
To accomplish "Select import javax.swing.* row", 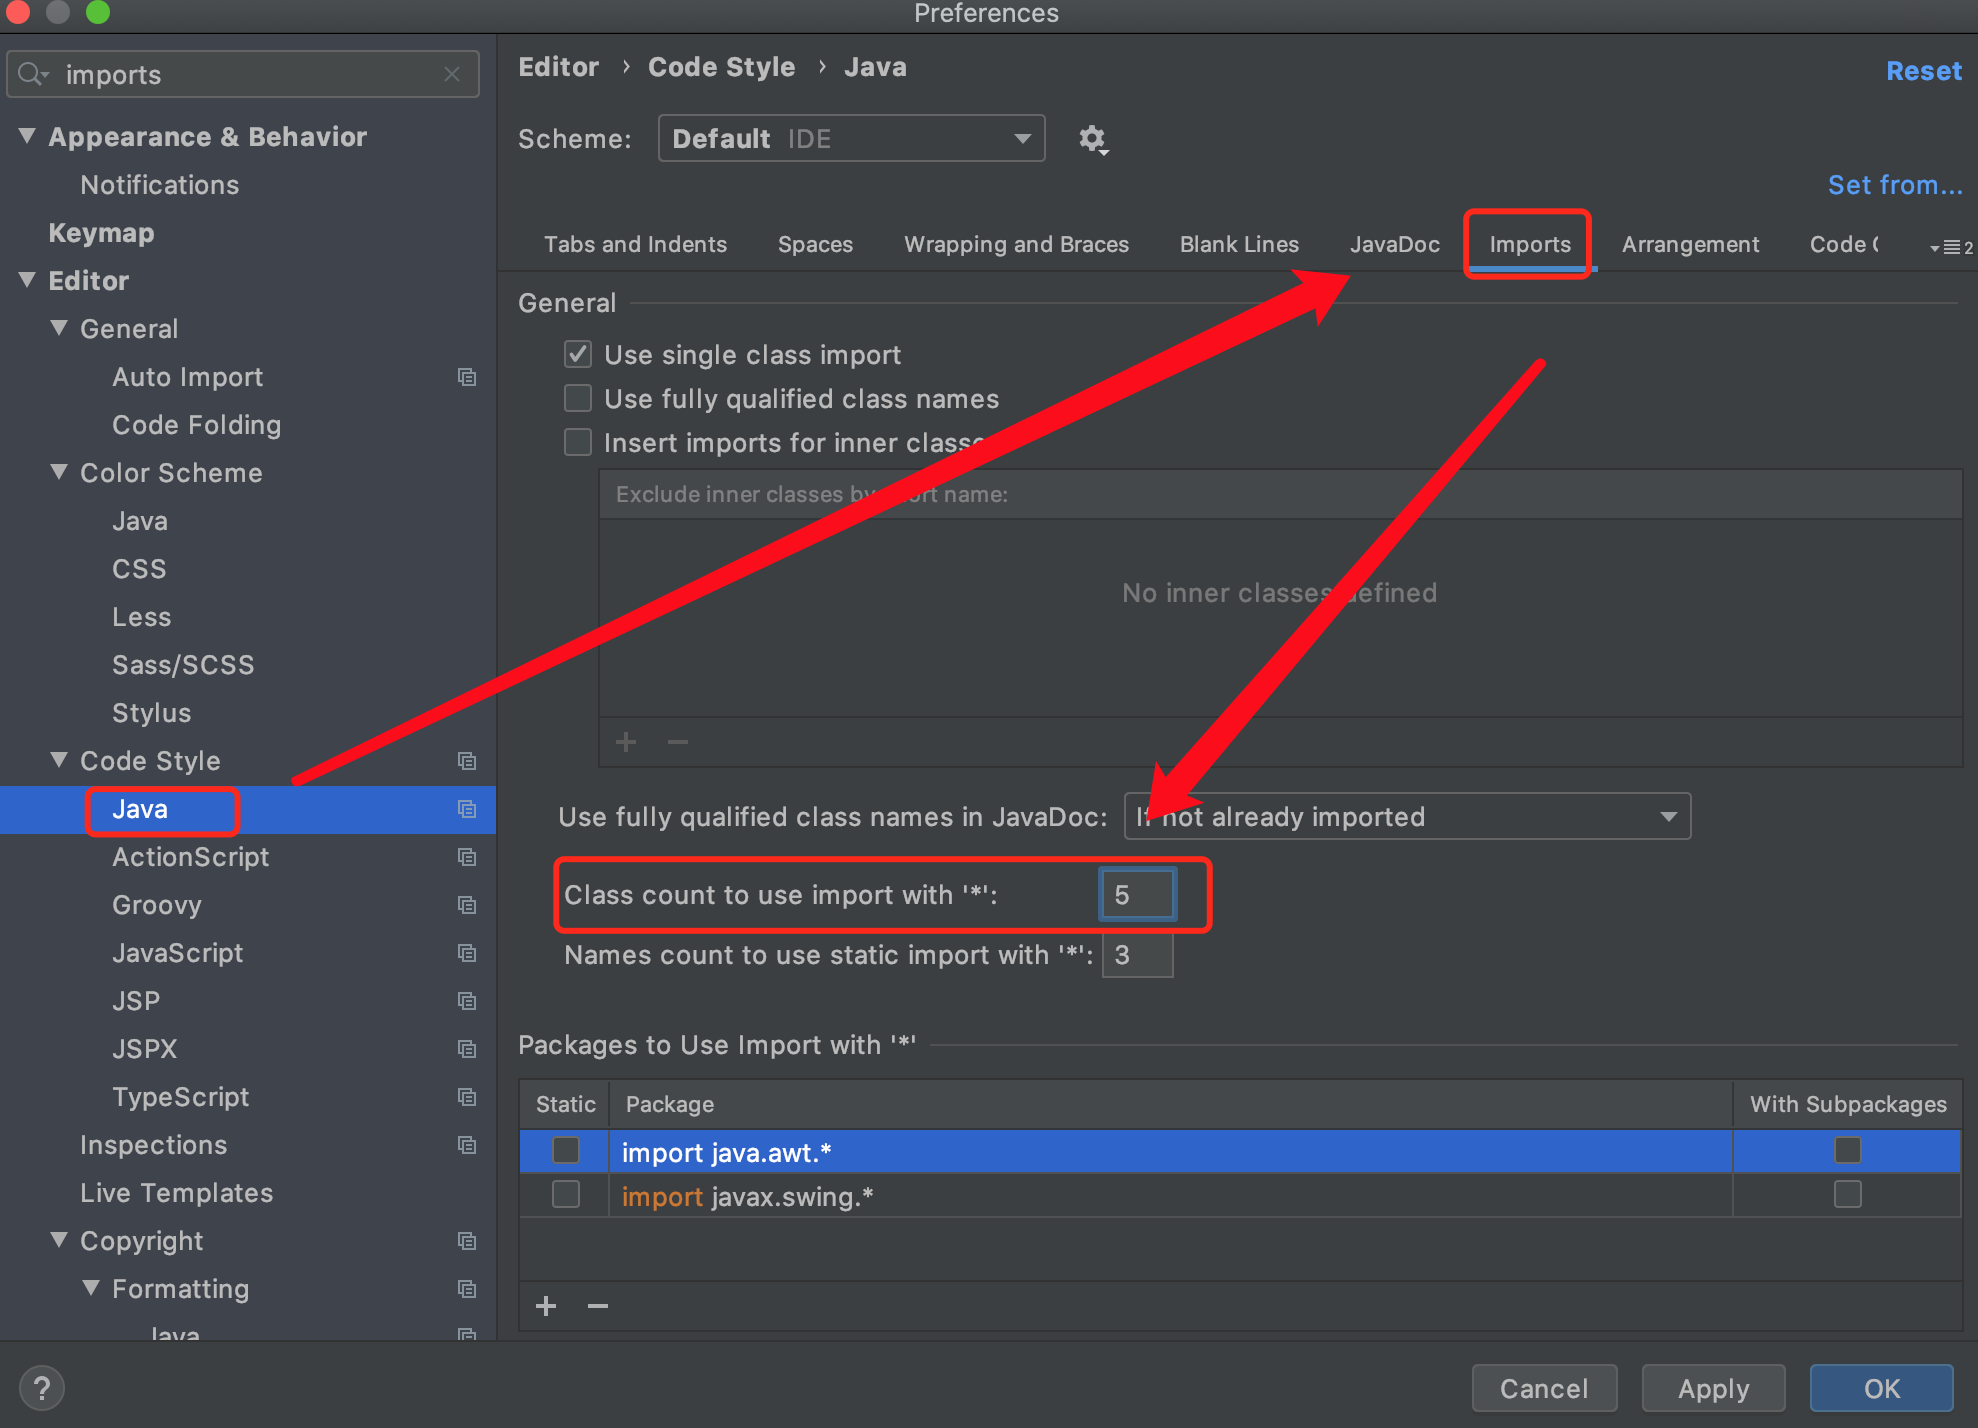I will pos(1240,1196).
